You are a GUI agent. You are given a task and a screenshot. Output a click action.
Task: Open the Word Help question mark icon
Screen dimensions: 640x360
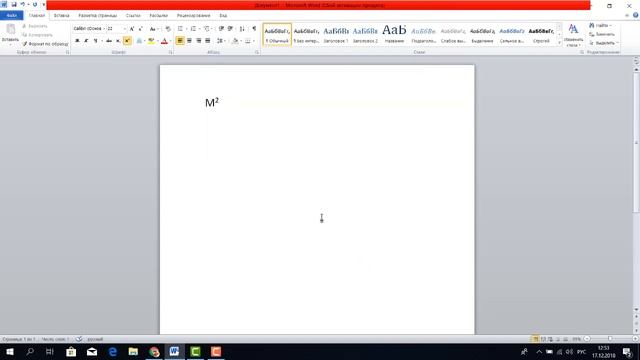coord(636,16)
